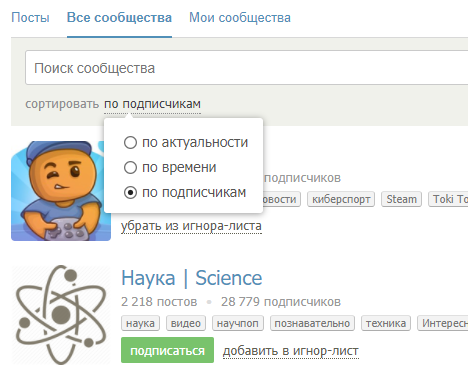Image resolution: width=468 pixels, height=378 pixels.
Task: Click "добавить в игнор-лист" link
Action: point(291,351)
